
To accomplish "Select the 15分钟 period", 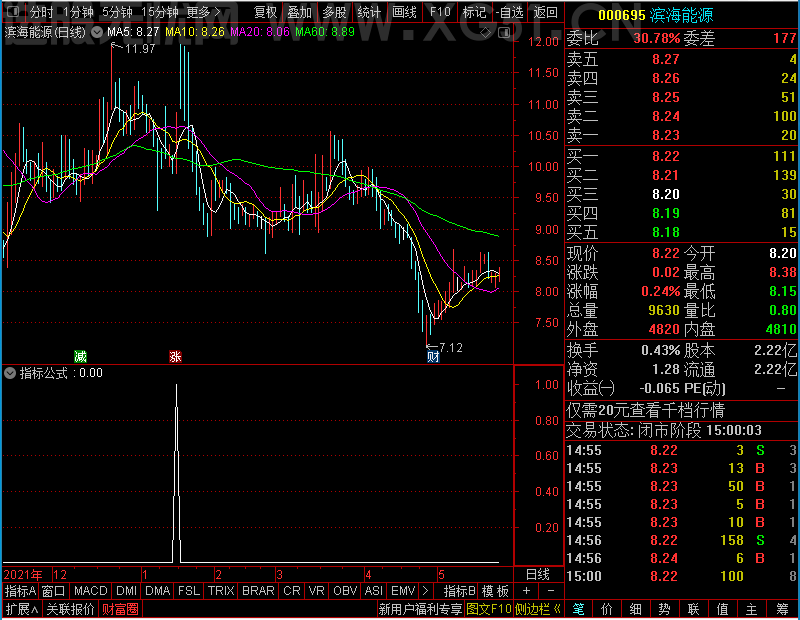I will [160, 12].
